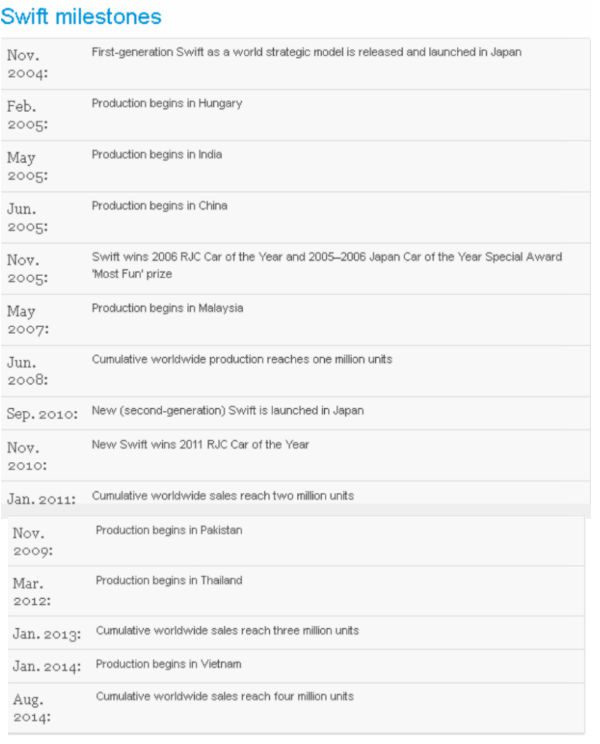Image resolution: width=600 pixels, height=744 pixels.
Task: Click "Production begins in Malaysia" entry
Action: (x=167, y=308)
